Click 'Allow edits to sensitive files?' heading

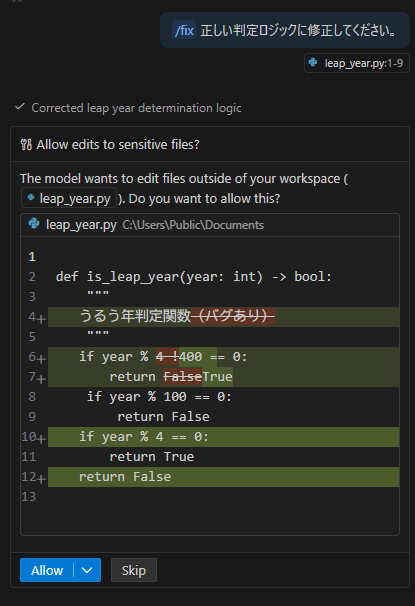[x=118, y=145]
